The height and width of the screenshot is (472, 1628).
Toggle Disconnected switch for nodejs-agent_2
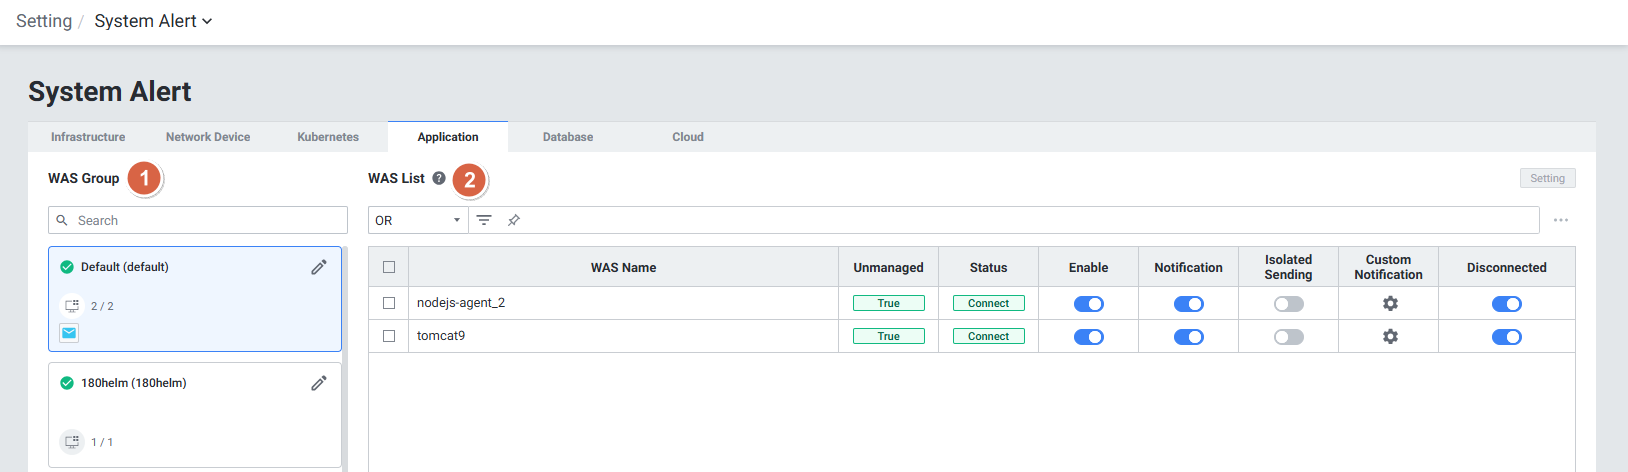[1506, 304]
